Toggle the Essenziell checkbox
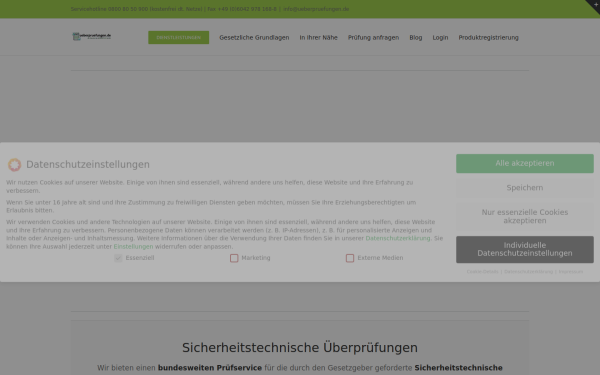Screen dimensions: 600x375 [x=118, y=258]
